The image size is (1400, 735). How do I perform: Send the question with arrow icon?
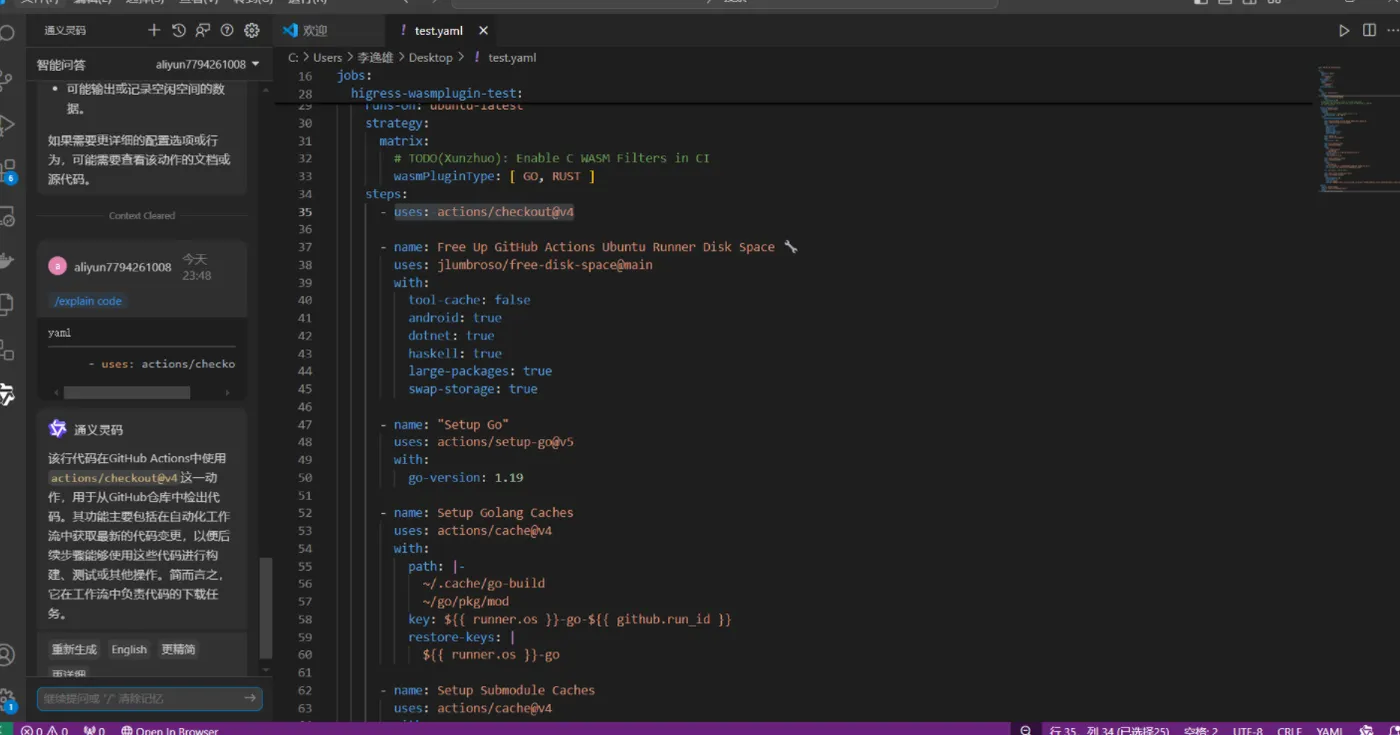click(x=250, y=698)
